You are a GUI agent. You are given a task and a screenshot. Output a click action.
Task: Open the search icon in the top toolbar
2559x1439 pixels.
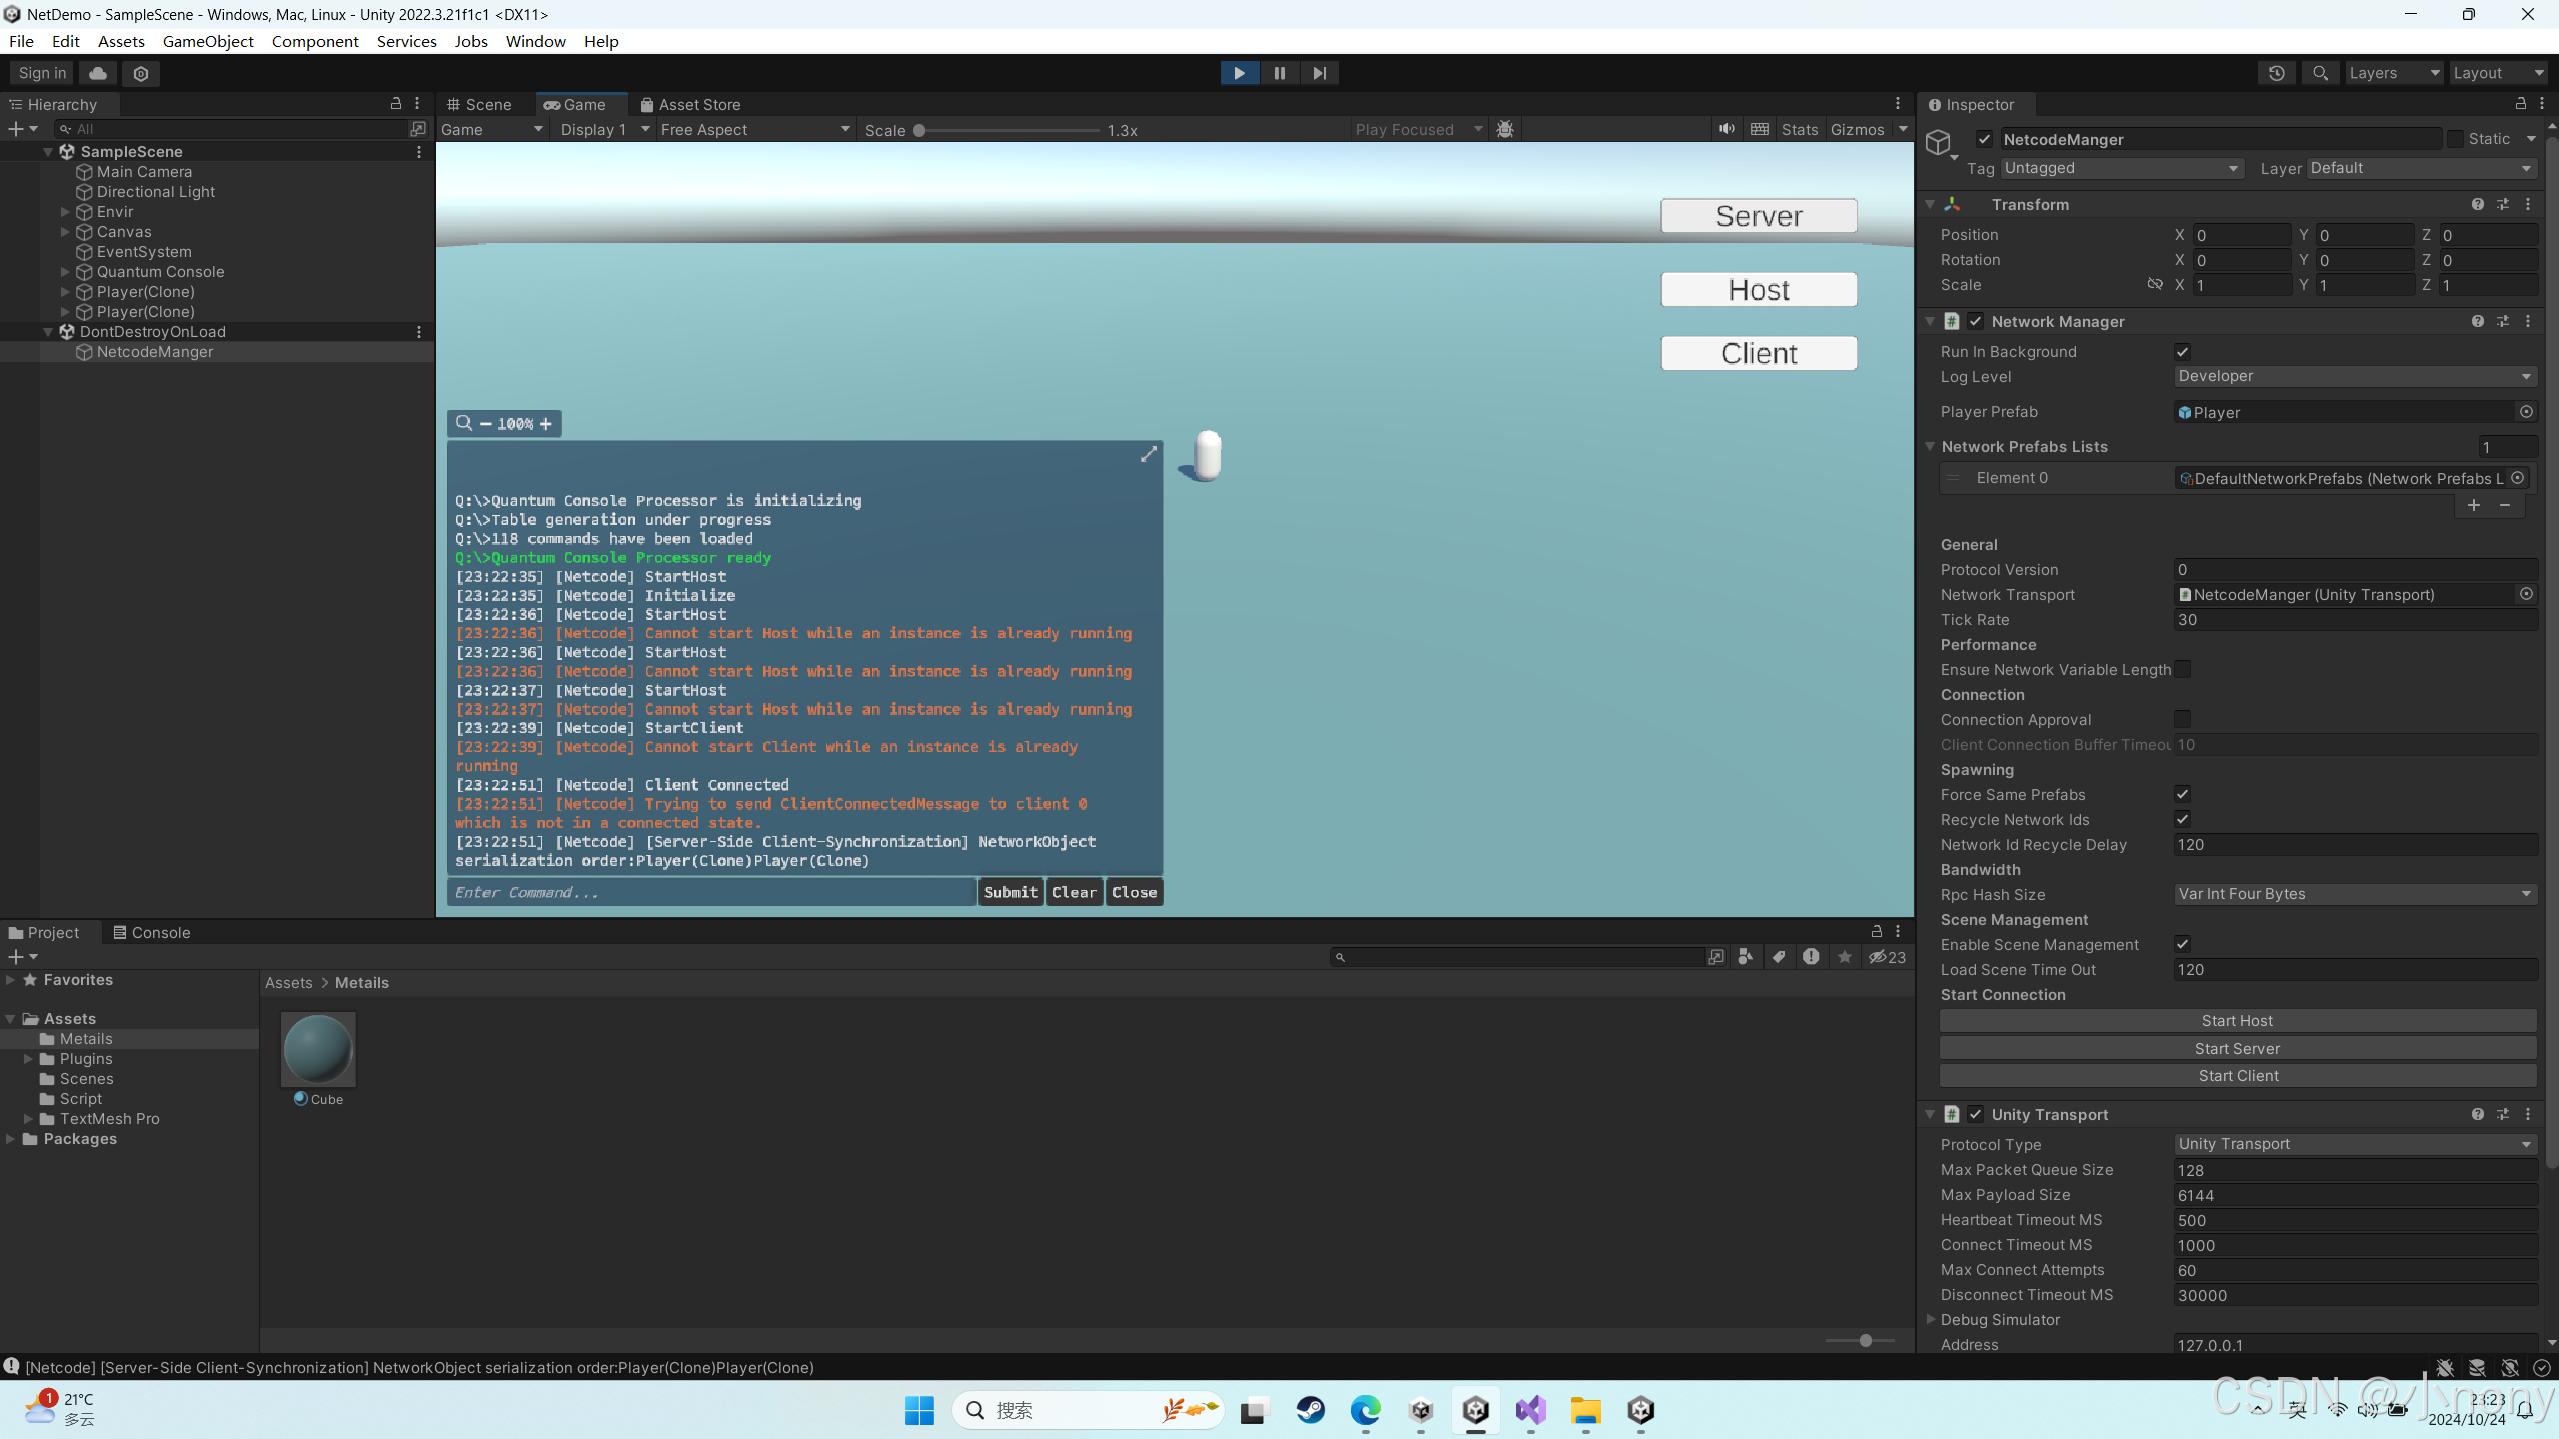pyautogui.click(x=2320, y=72)
